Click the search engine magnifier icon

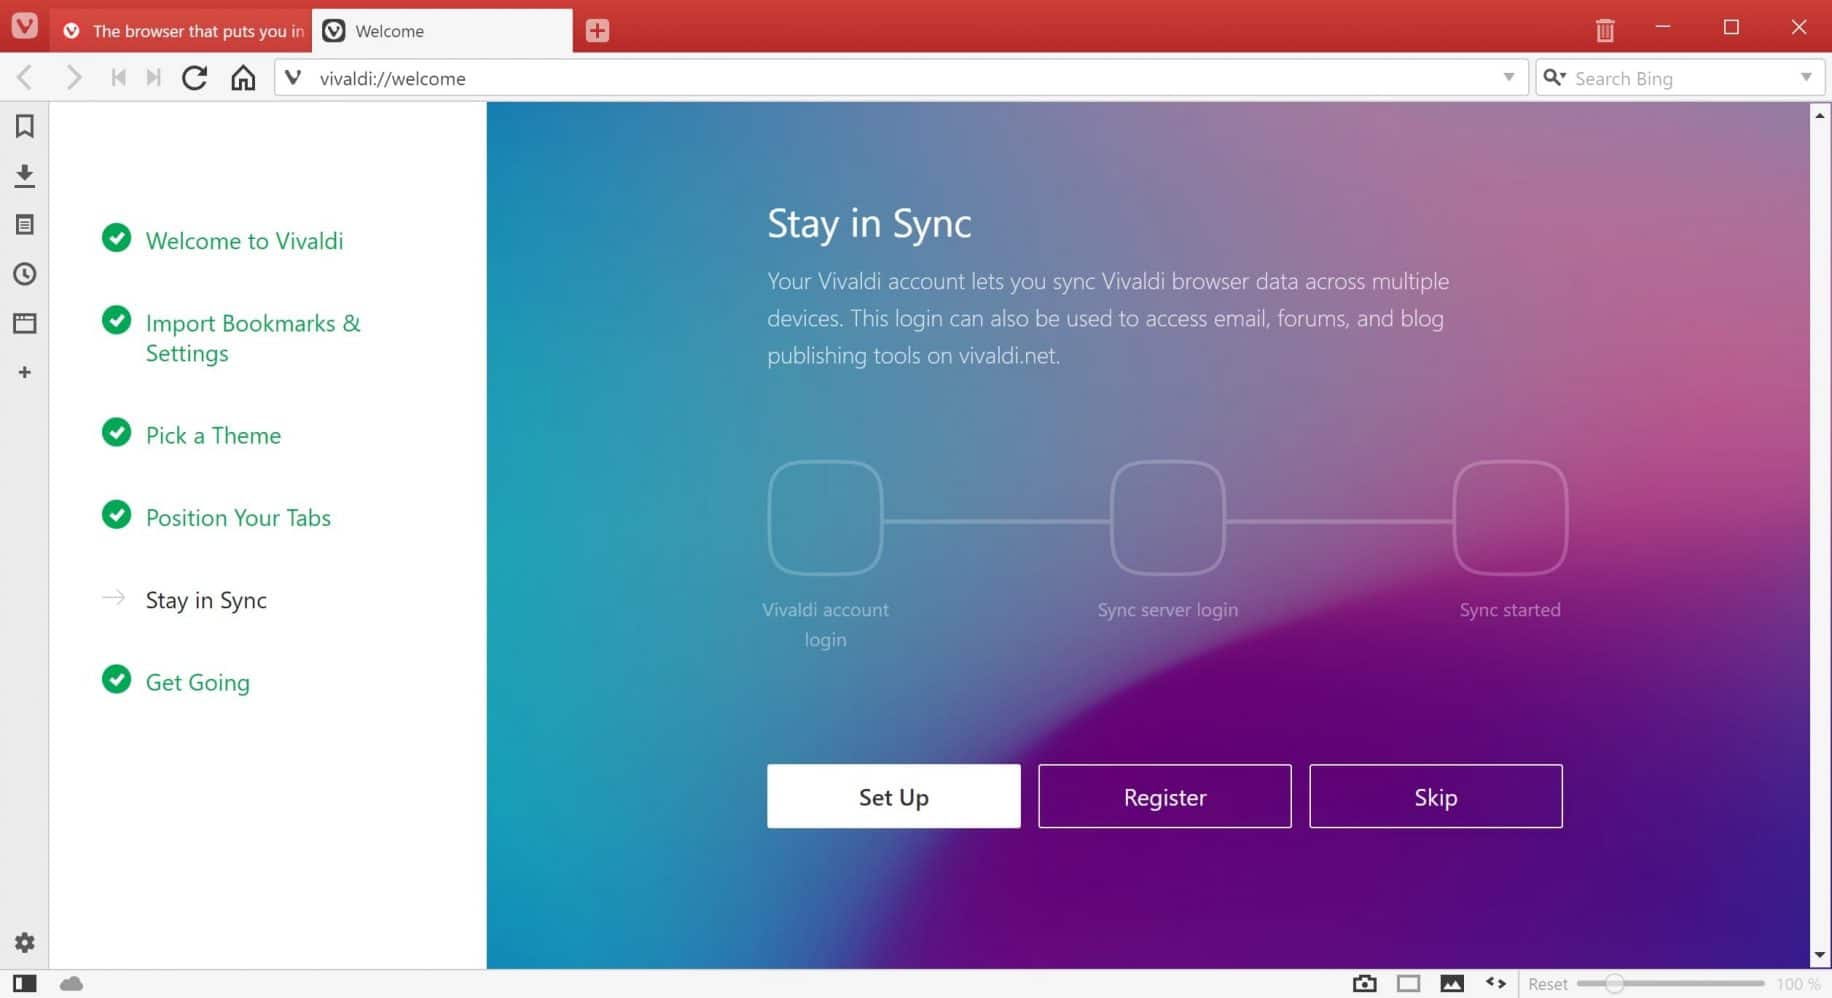pyautogui.click(x=1554, y=77)
